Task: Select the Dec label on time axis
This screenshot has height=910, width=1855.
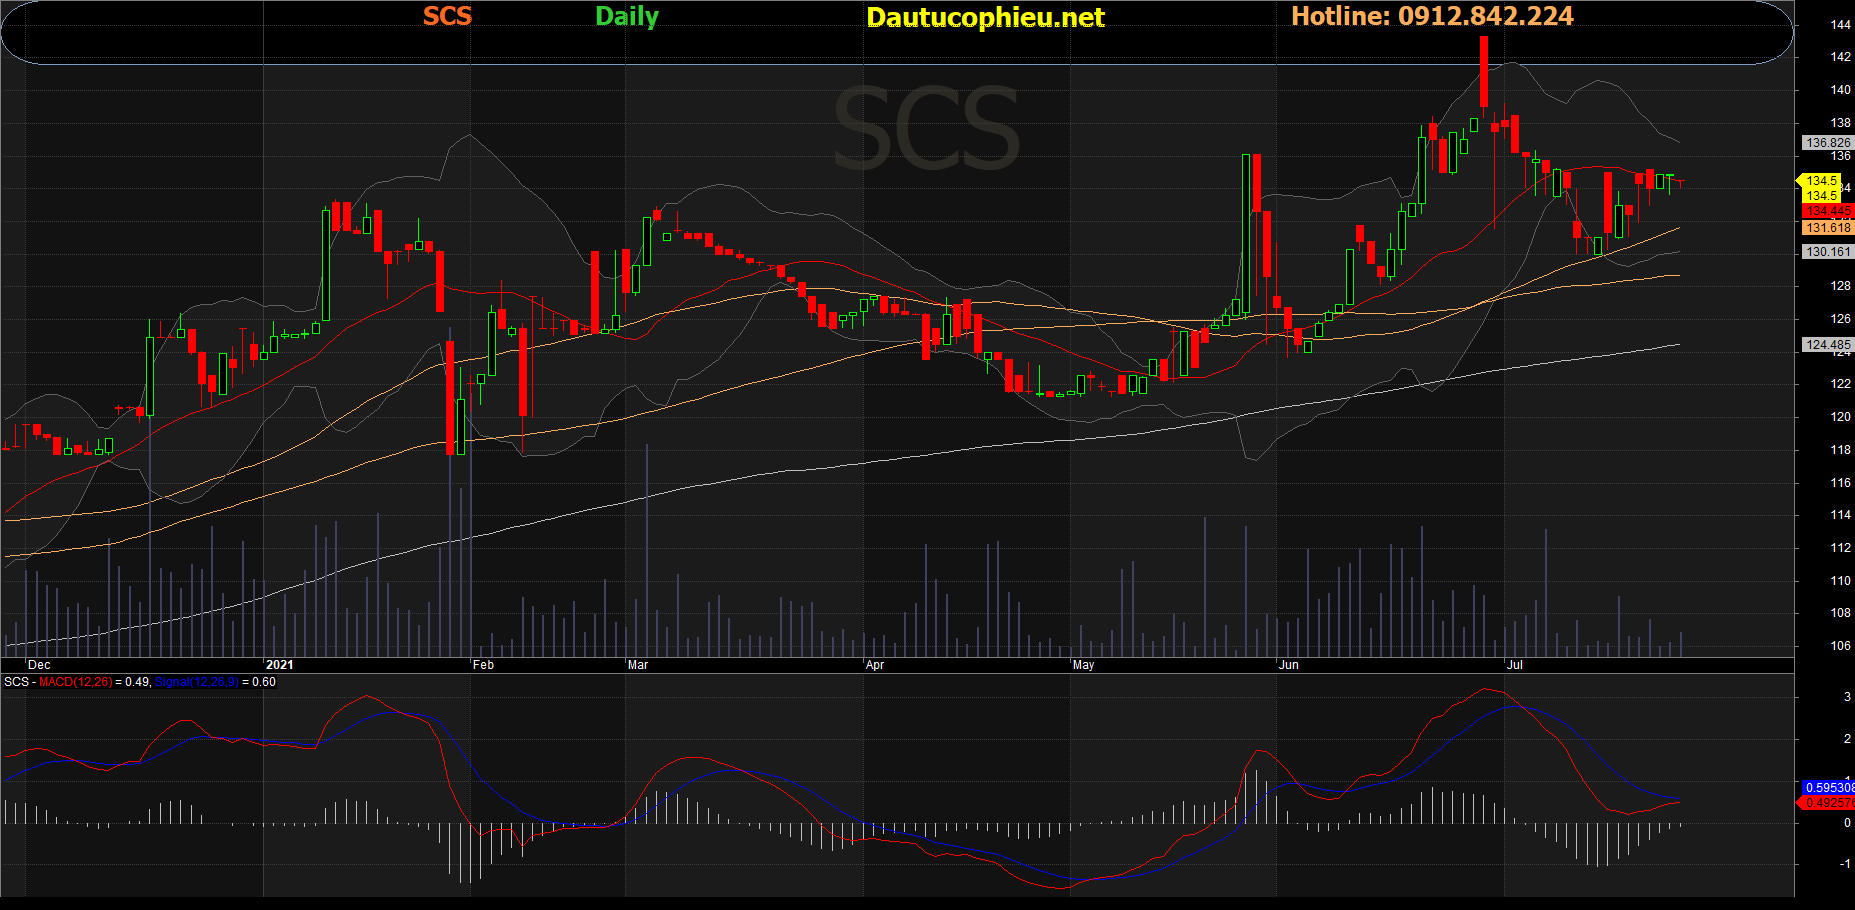Action: pyautogui.click(x=39, y=665)
